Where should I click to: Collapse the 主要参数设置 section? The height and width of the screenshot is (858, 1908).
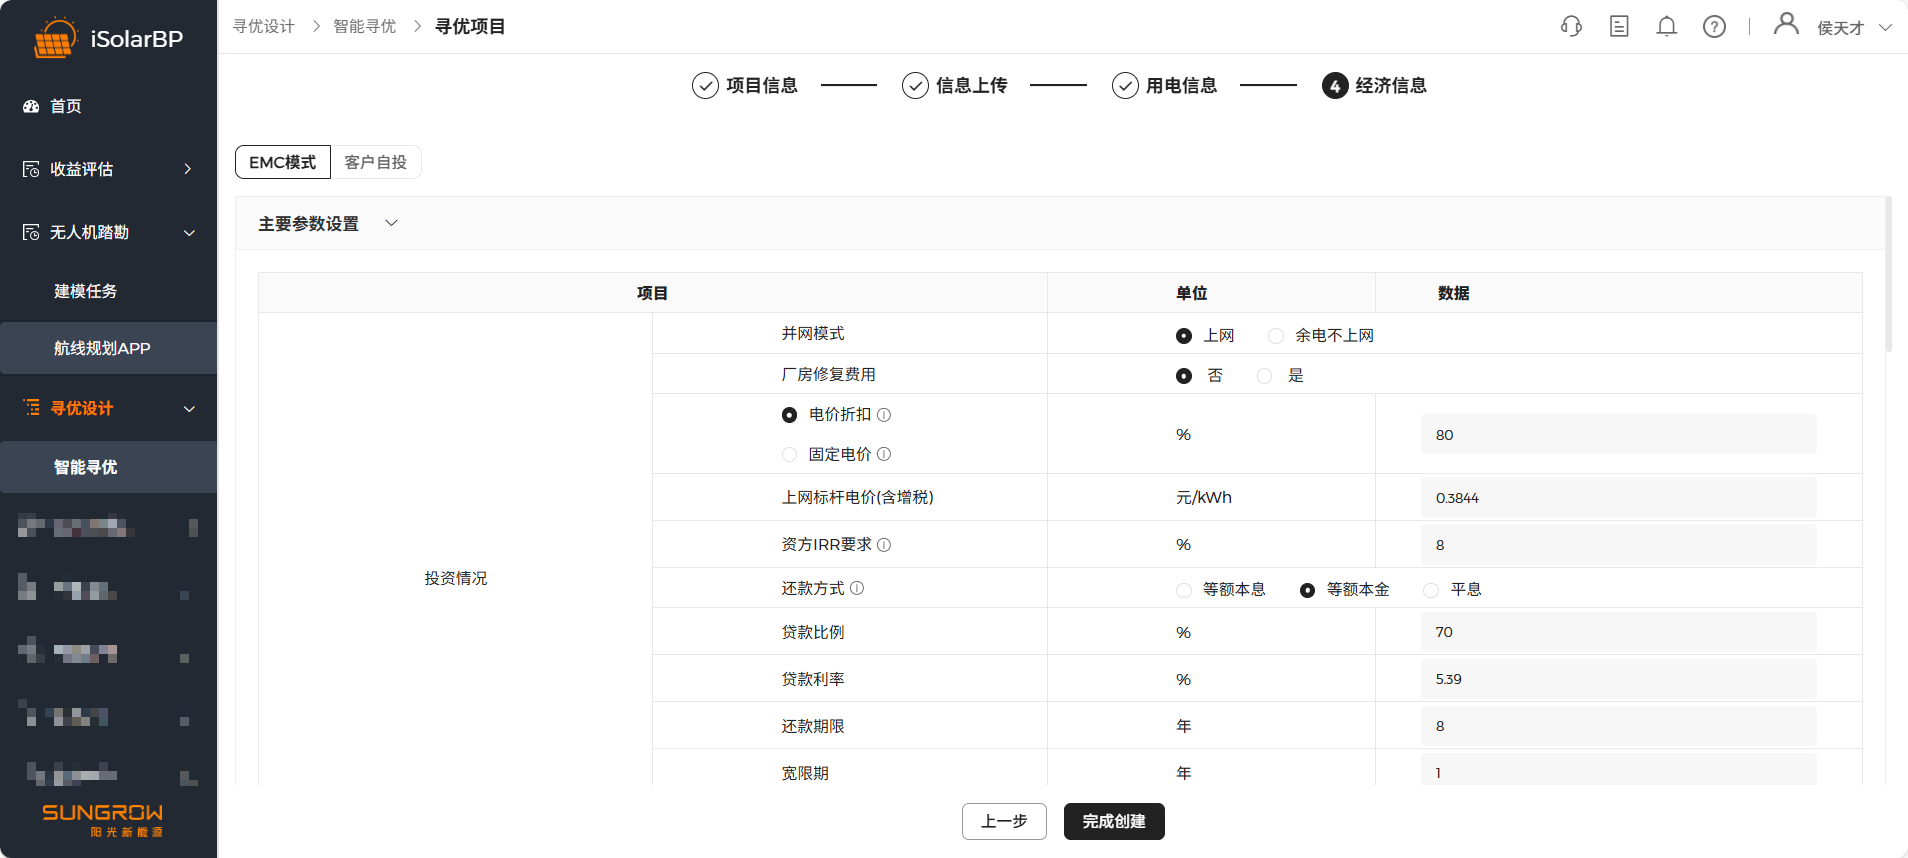[391, 223]
